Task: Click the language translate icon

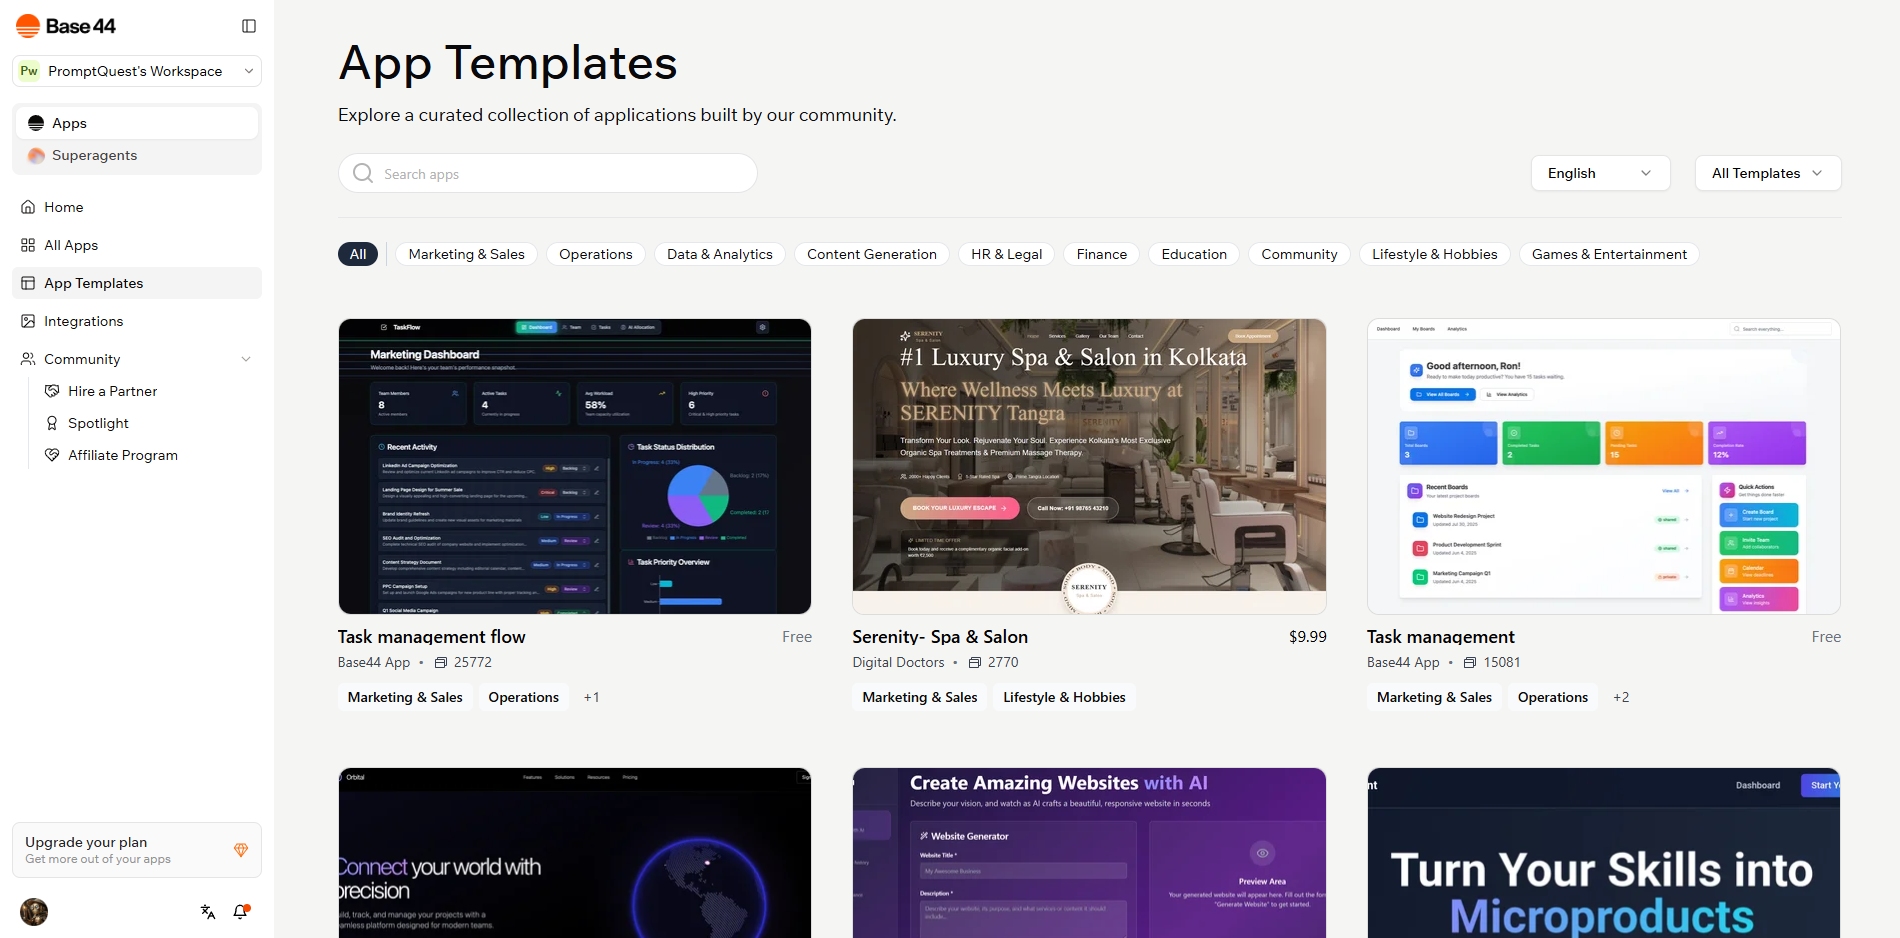Action: point(208,912)
